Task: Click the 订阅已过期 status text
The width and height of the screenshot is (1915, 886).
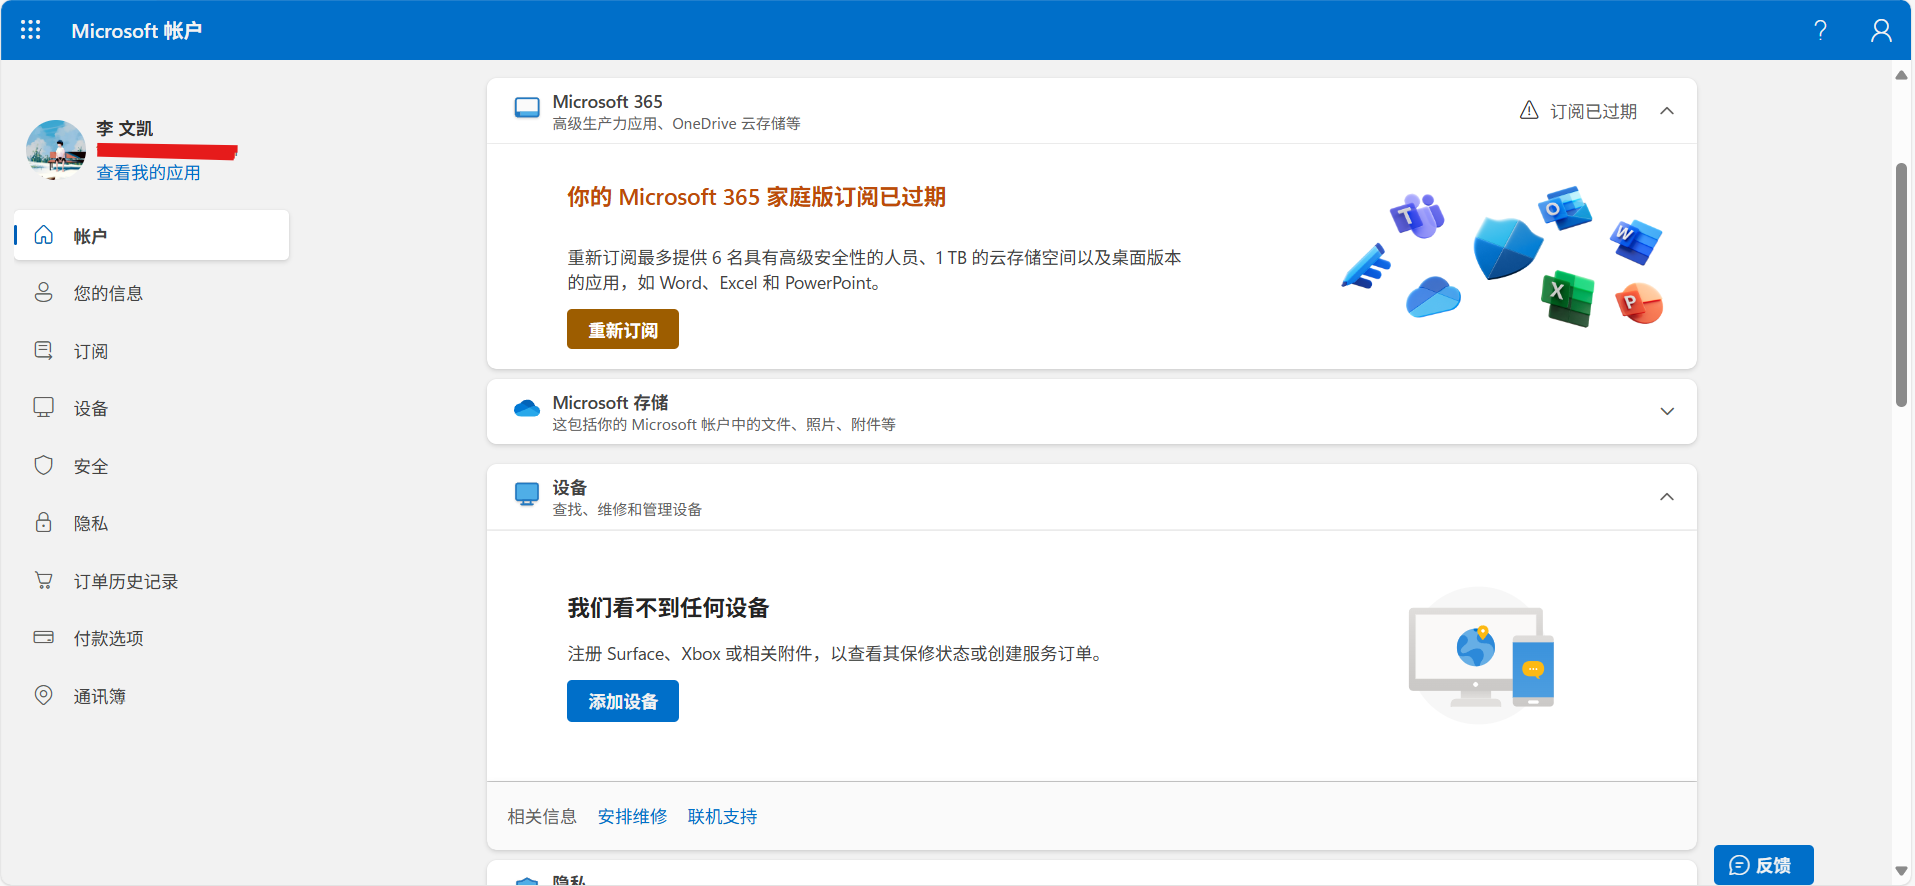Action: click(x=1593, y=111)
